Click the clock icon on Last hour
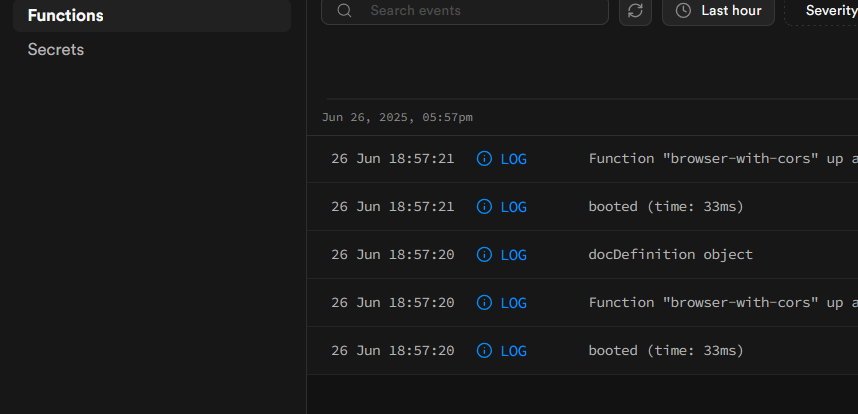858x414 pixels. [683, 11]
